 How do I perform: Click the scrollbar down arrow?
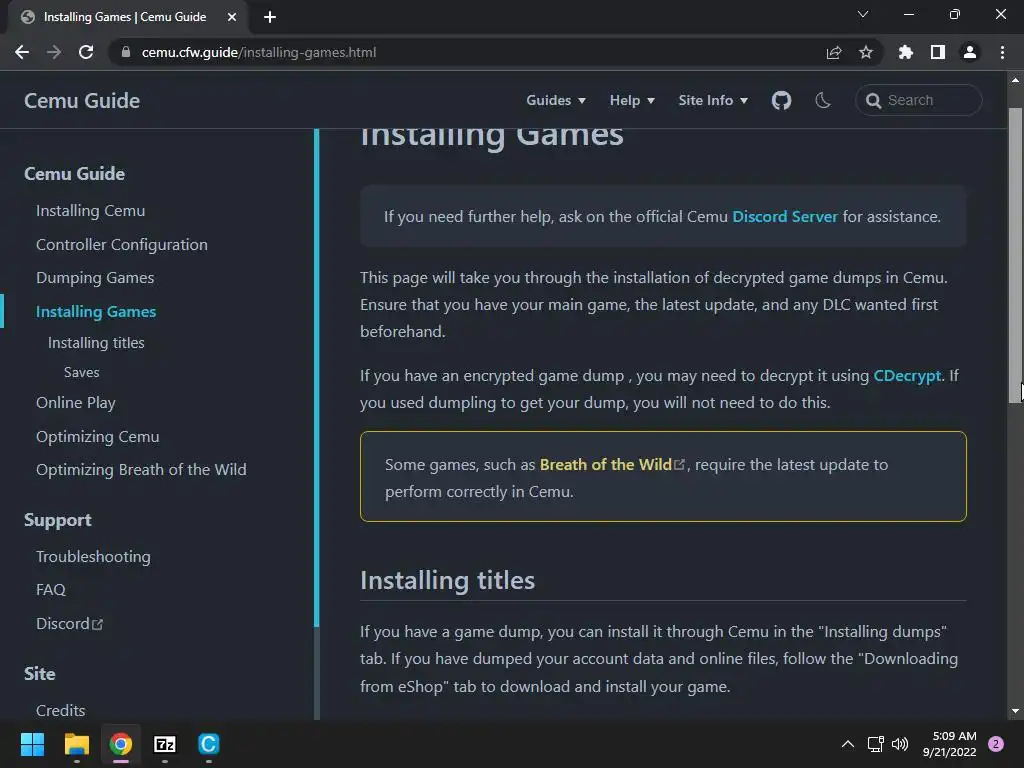pos(1015,711)
